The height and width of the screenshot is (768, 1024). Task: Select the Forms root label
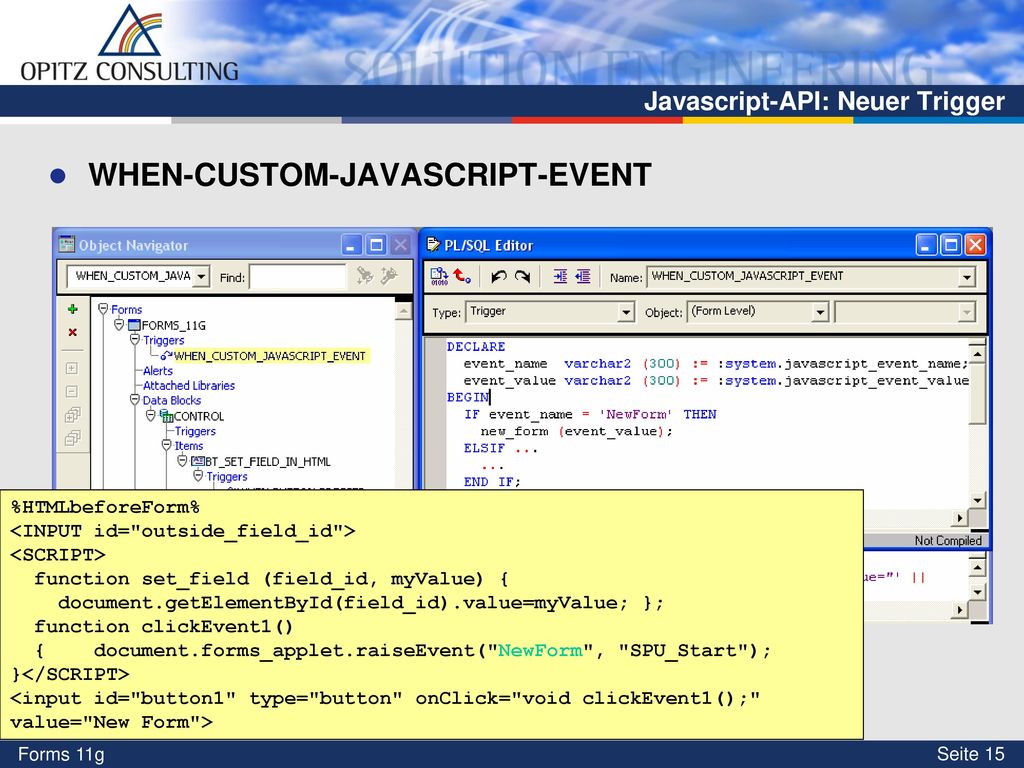(126, 310)
